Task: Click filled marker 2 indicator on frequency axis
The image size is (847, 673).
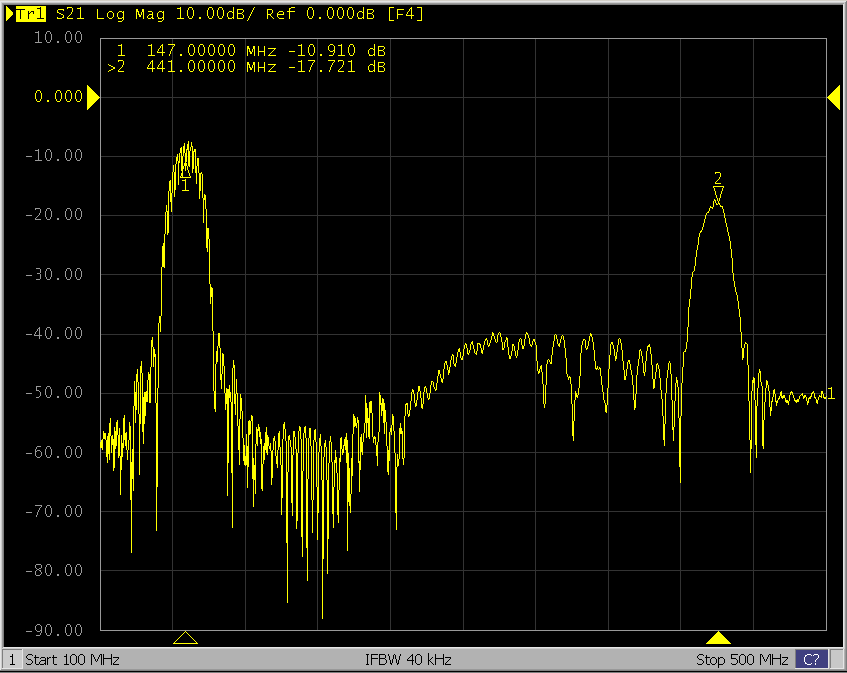Action: tap(718, 638)
